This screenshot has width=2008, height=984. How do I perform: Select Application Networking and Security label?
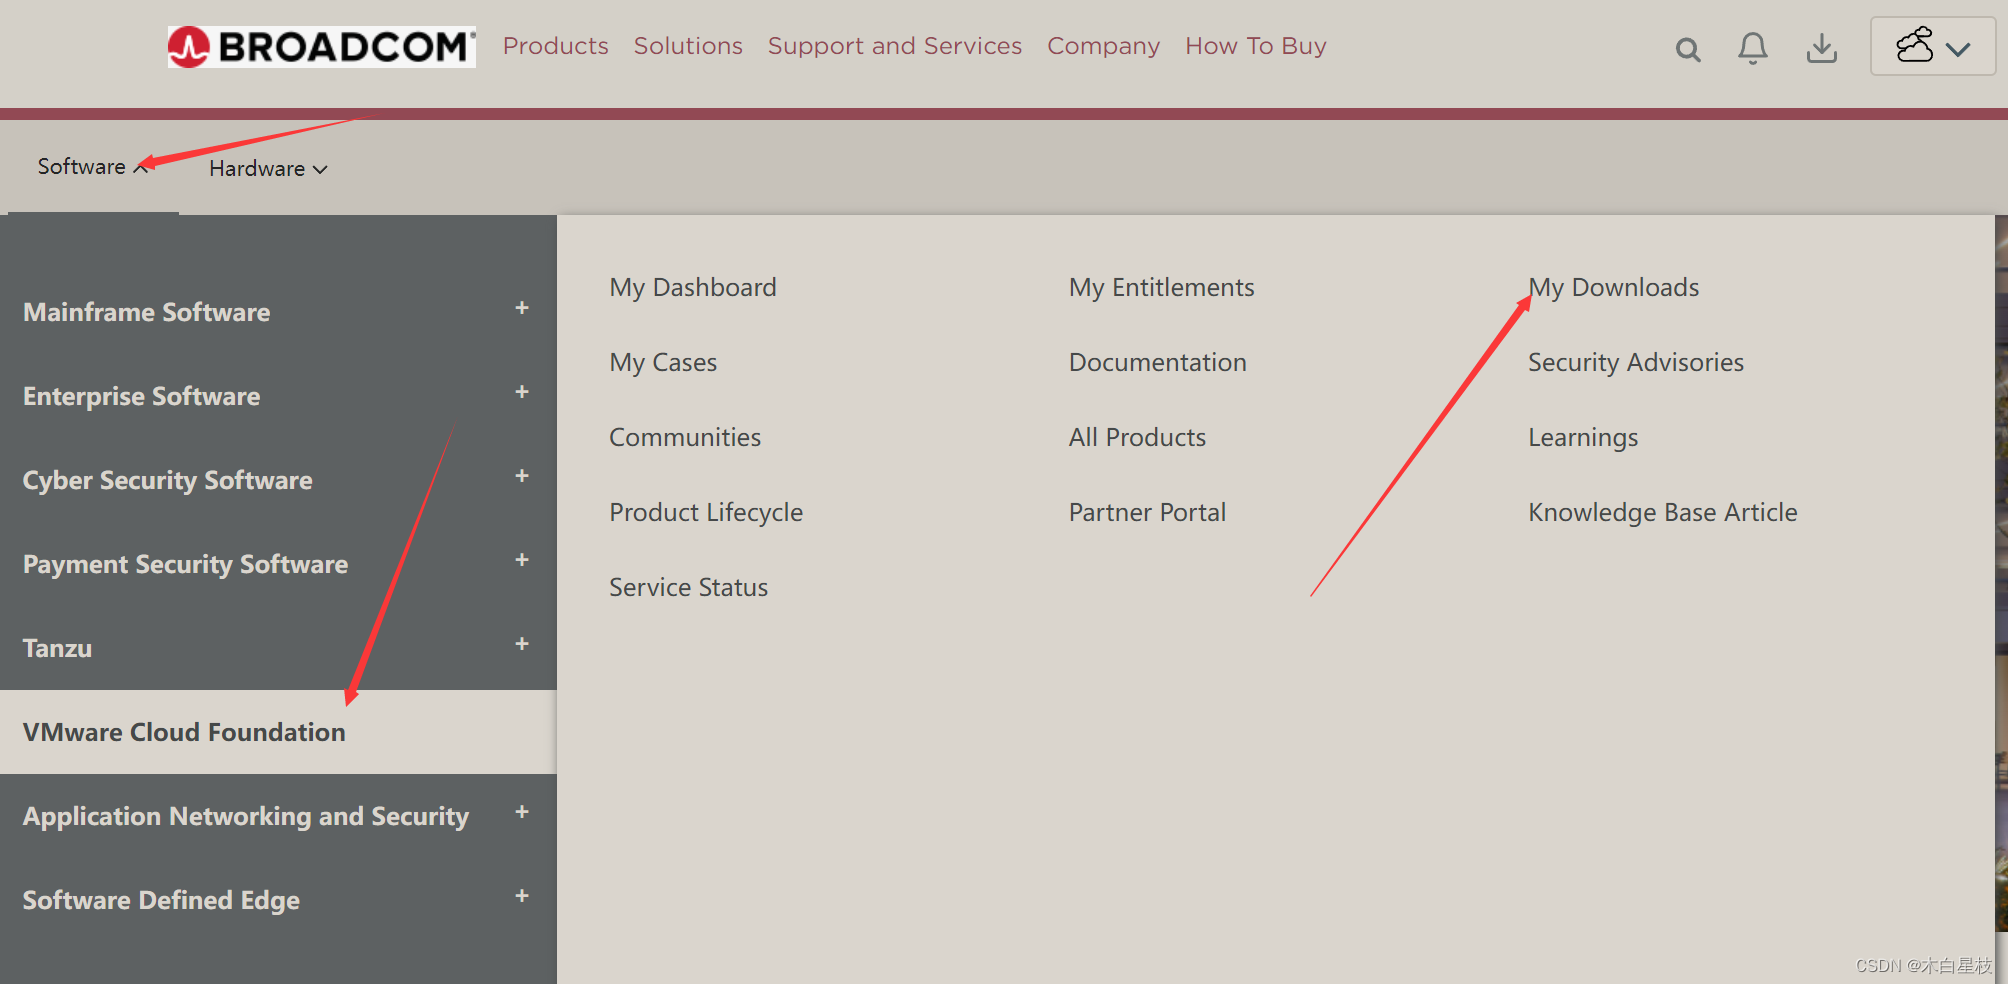tap(246, 817)
